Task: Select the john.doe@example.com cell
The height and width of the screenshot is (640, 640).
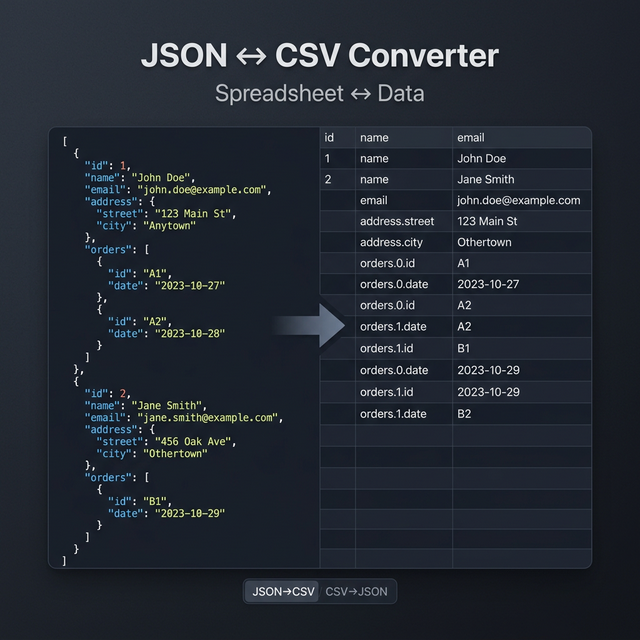Action: pyautogui.click(x=522, y=200)
